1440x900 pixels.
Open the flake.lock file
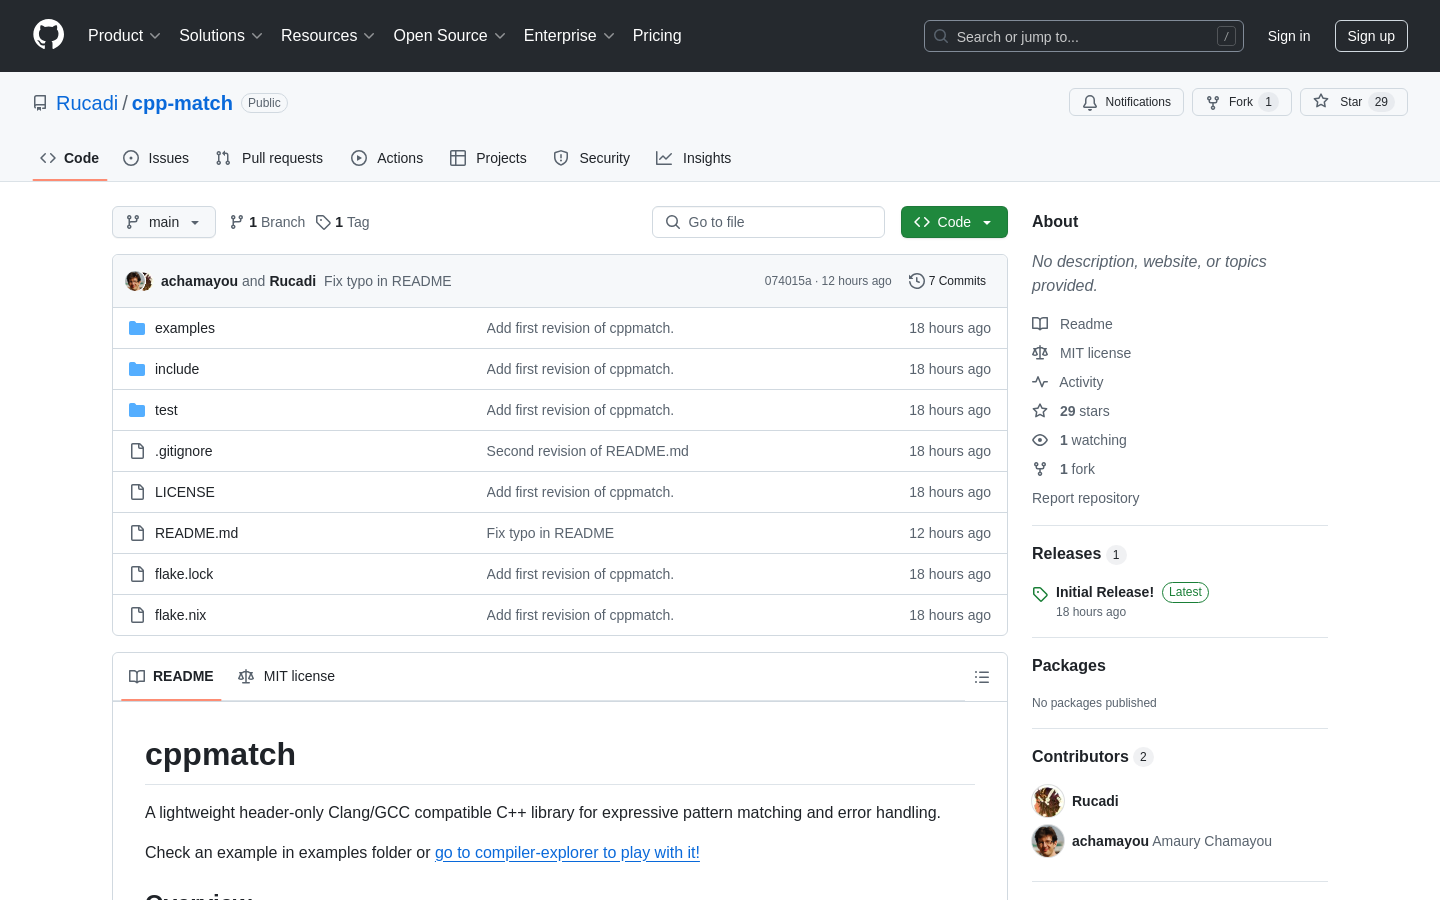[184, 574]
